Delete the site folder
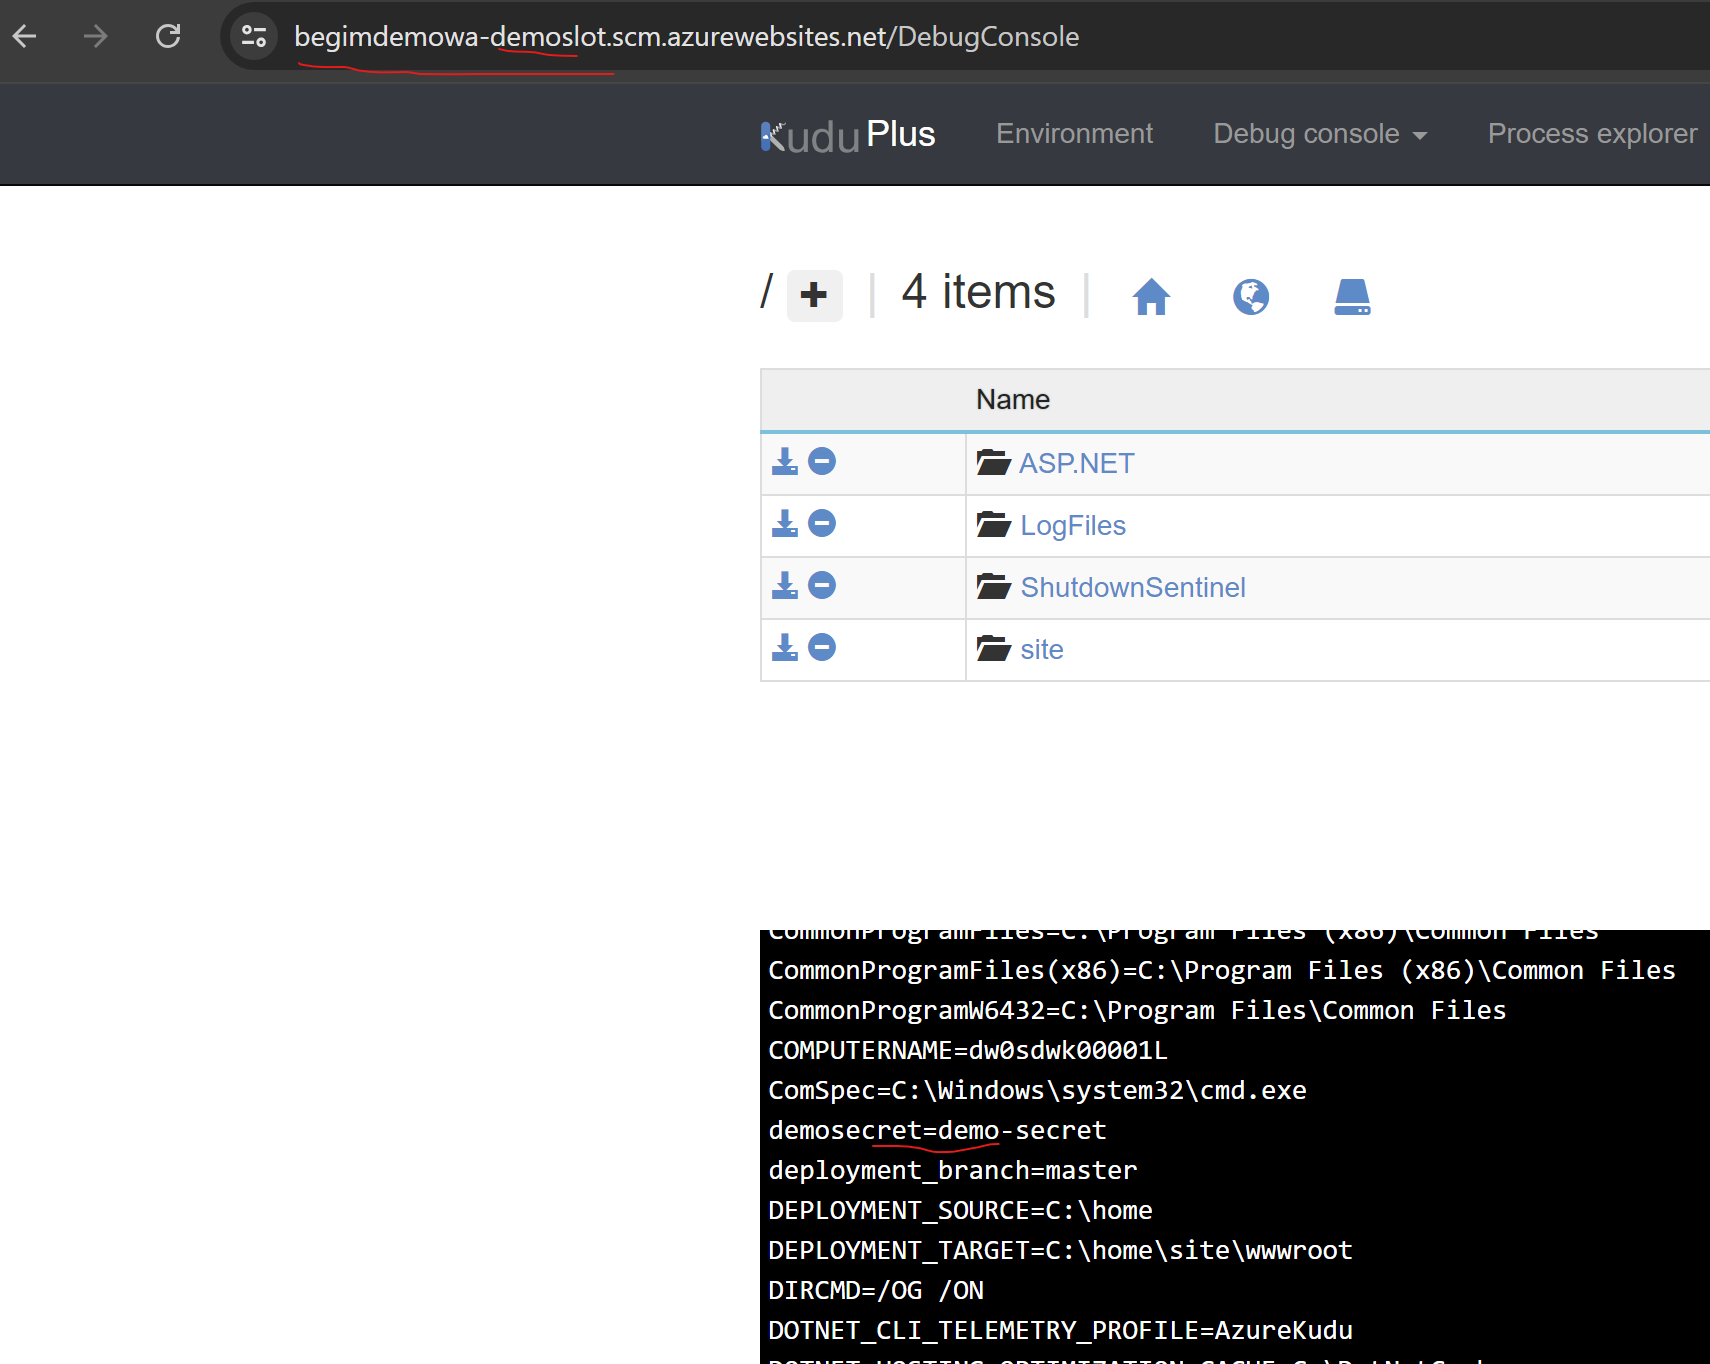The width and height of the screenshot is (1710, 1364). click(x=822, y=647)
